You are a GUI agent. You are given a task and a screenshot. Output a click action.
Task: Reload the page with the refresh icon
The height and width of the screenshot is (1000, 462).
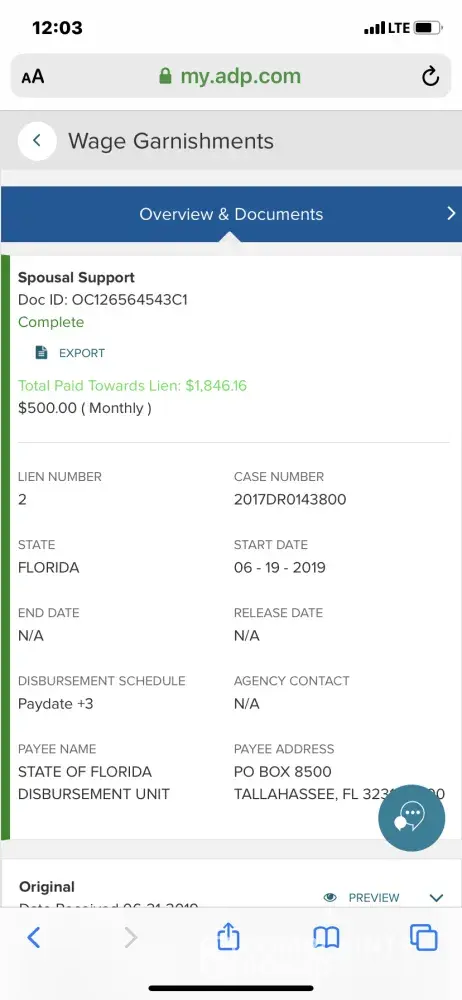coord(431,77)
